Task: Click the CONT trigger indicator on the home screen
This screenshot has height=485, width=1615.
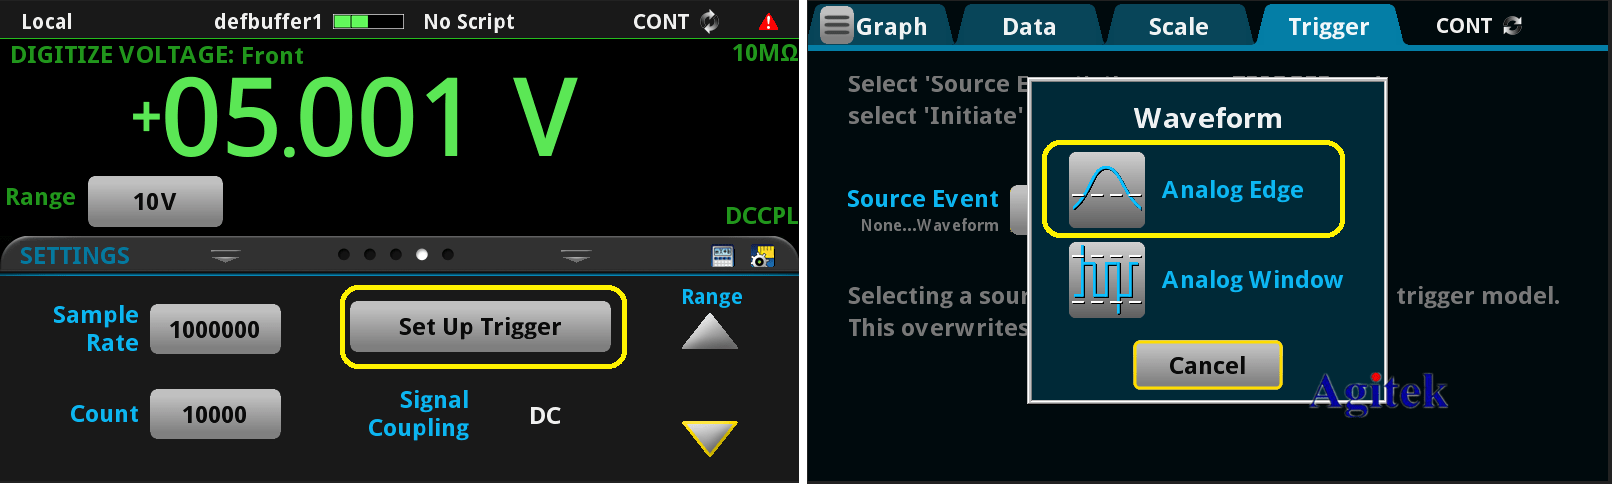Action: [x=676, y=22]
